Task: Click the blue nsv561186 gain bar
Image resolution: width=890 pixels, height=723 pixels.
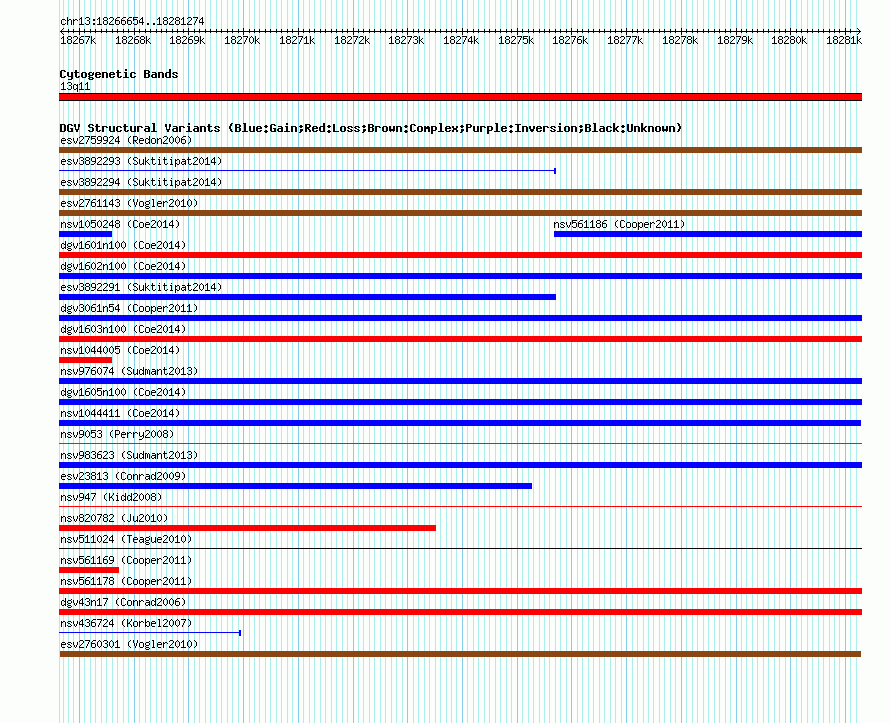Action: pos(708,234)
